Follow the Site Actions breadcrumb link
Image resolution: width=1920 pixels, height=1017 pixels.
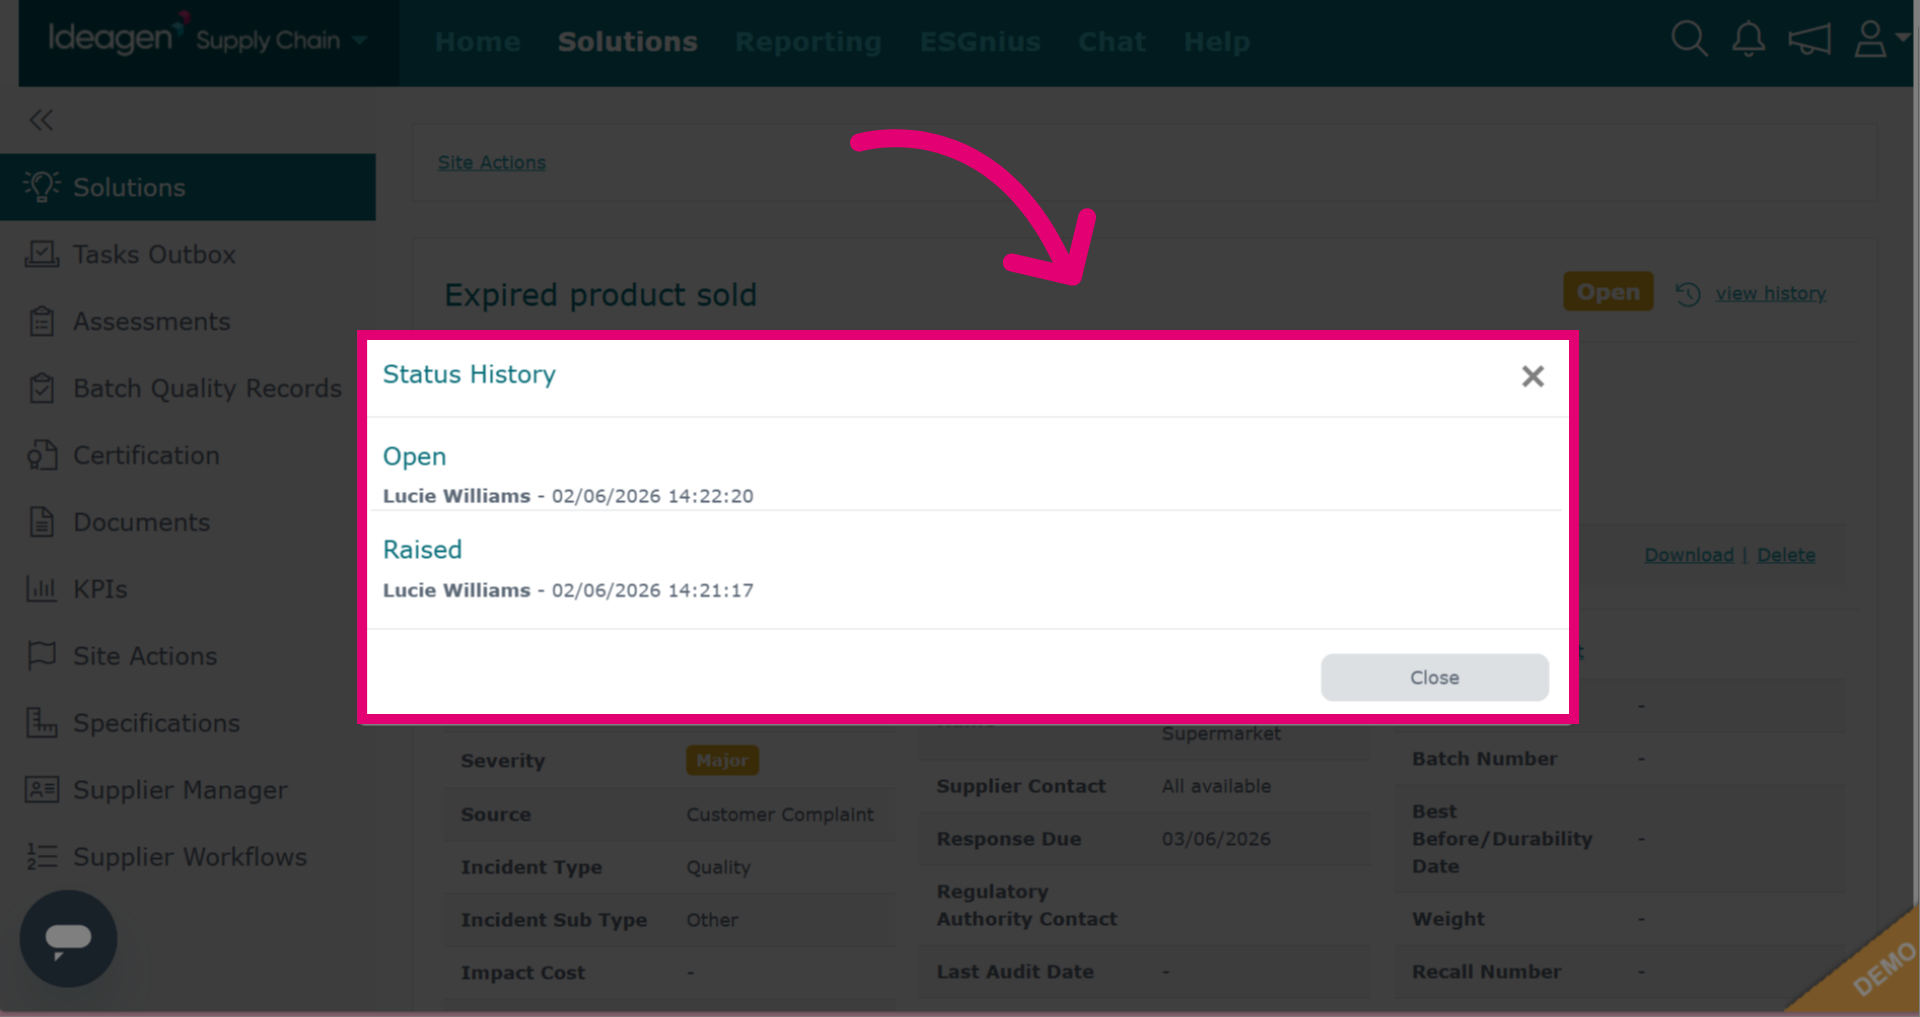491,162
